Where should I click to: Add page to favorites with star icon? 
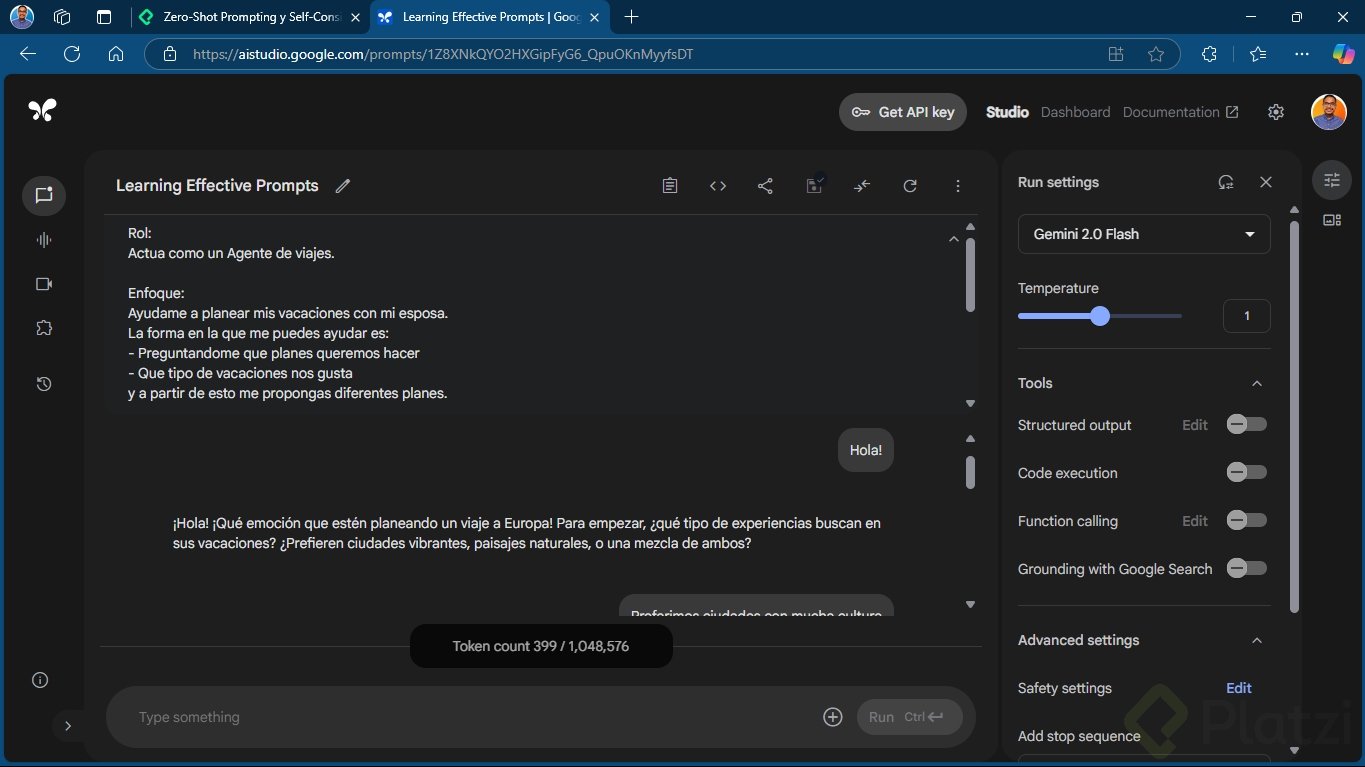click(1156, 54)
